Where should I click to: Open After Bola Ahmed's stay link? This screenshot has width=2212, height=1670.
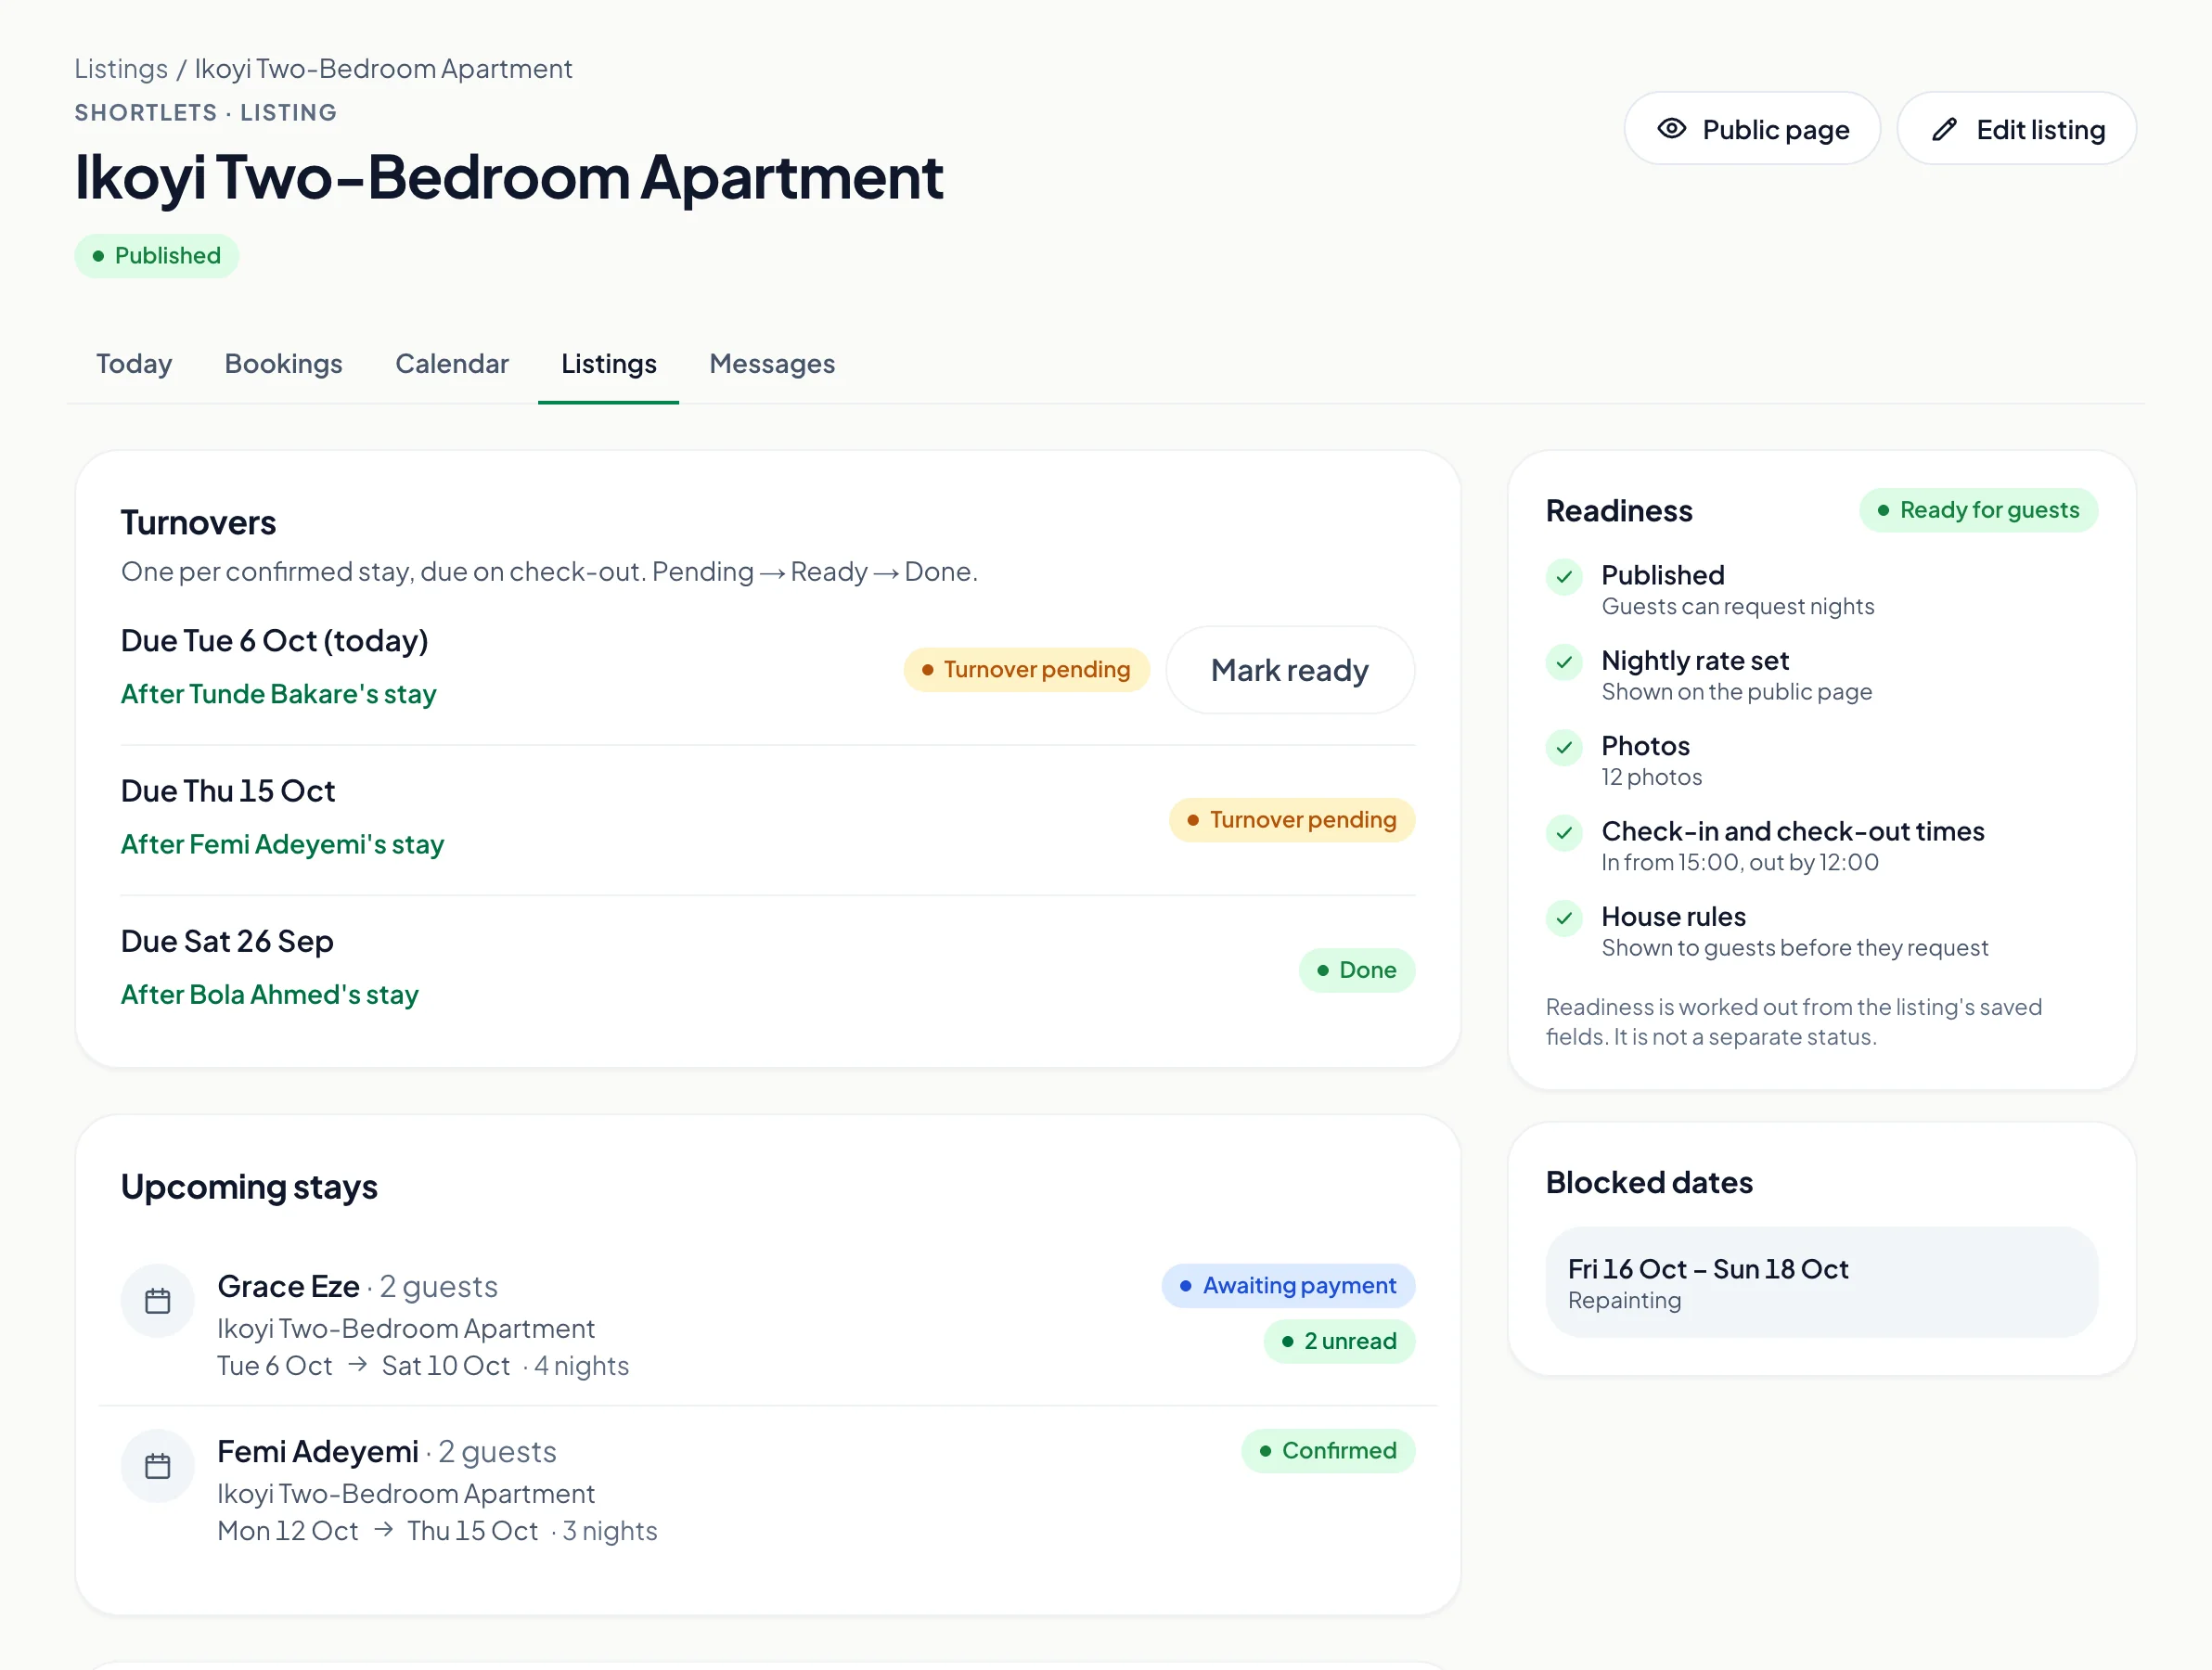270,994
